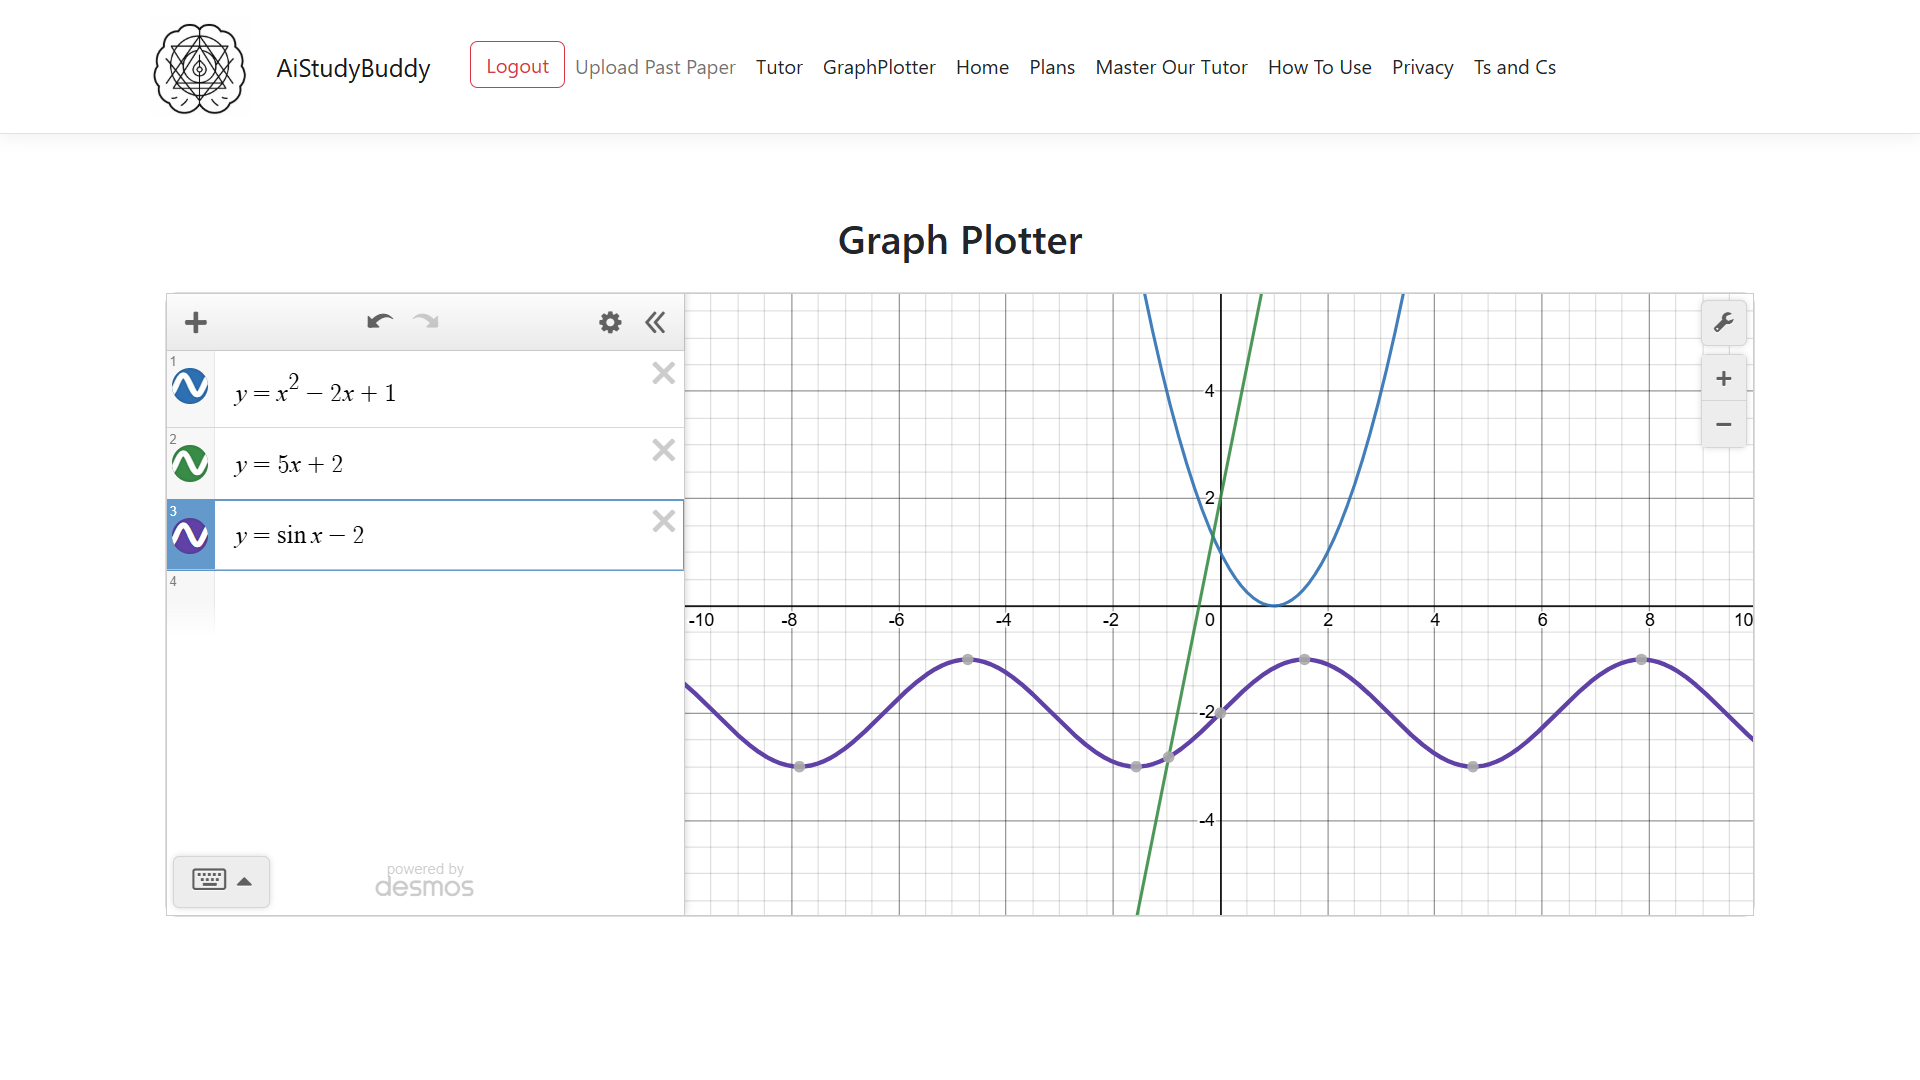The width and height of the screenshot is (1920, 1080).
Task: Delete the sin x − 2 expression
Action: tap(663, 521)
